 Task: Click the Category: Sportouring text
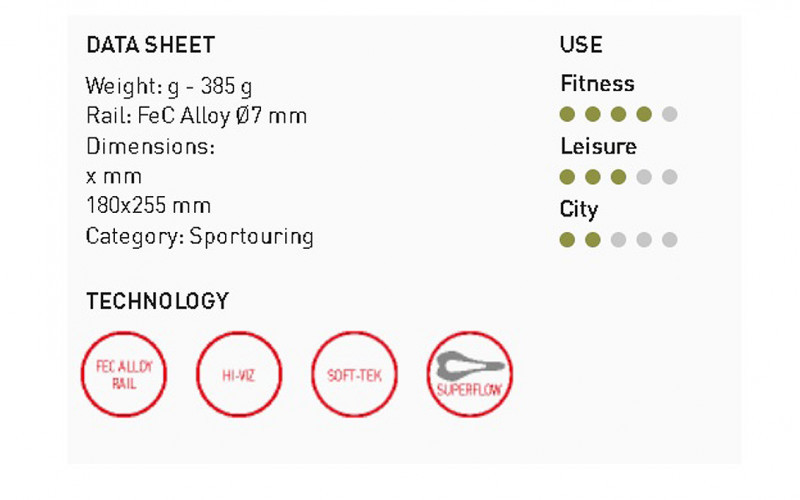pyautogui.click(x=199, y=237)
